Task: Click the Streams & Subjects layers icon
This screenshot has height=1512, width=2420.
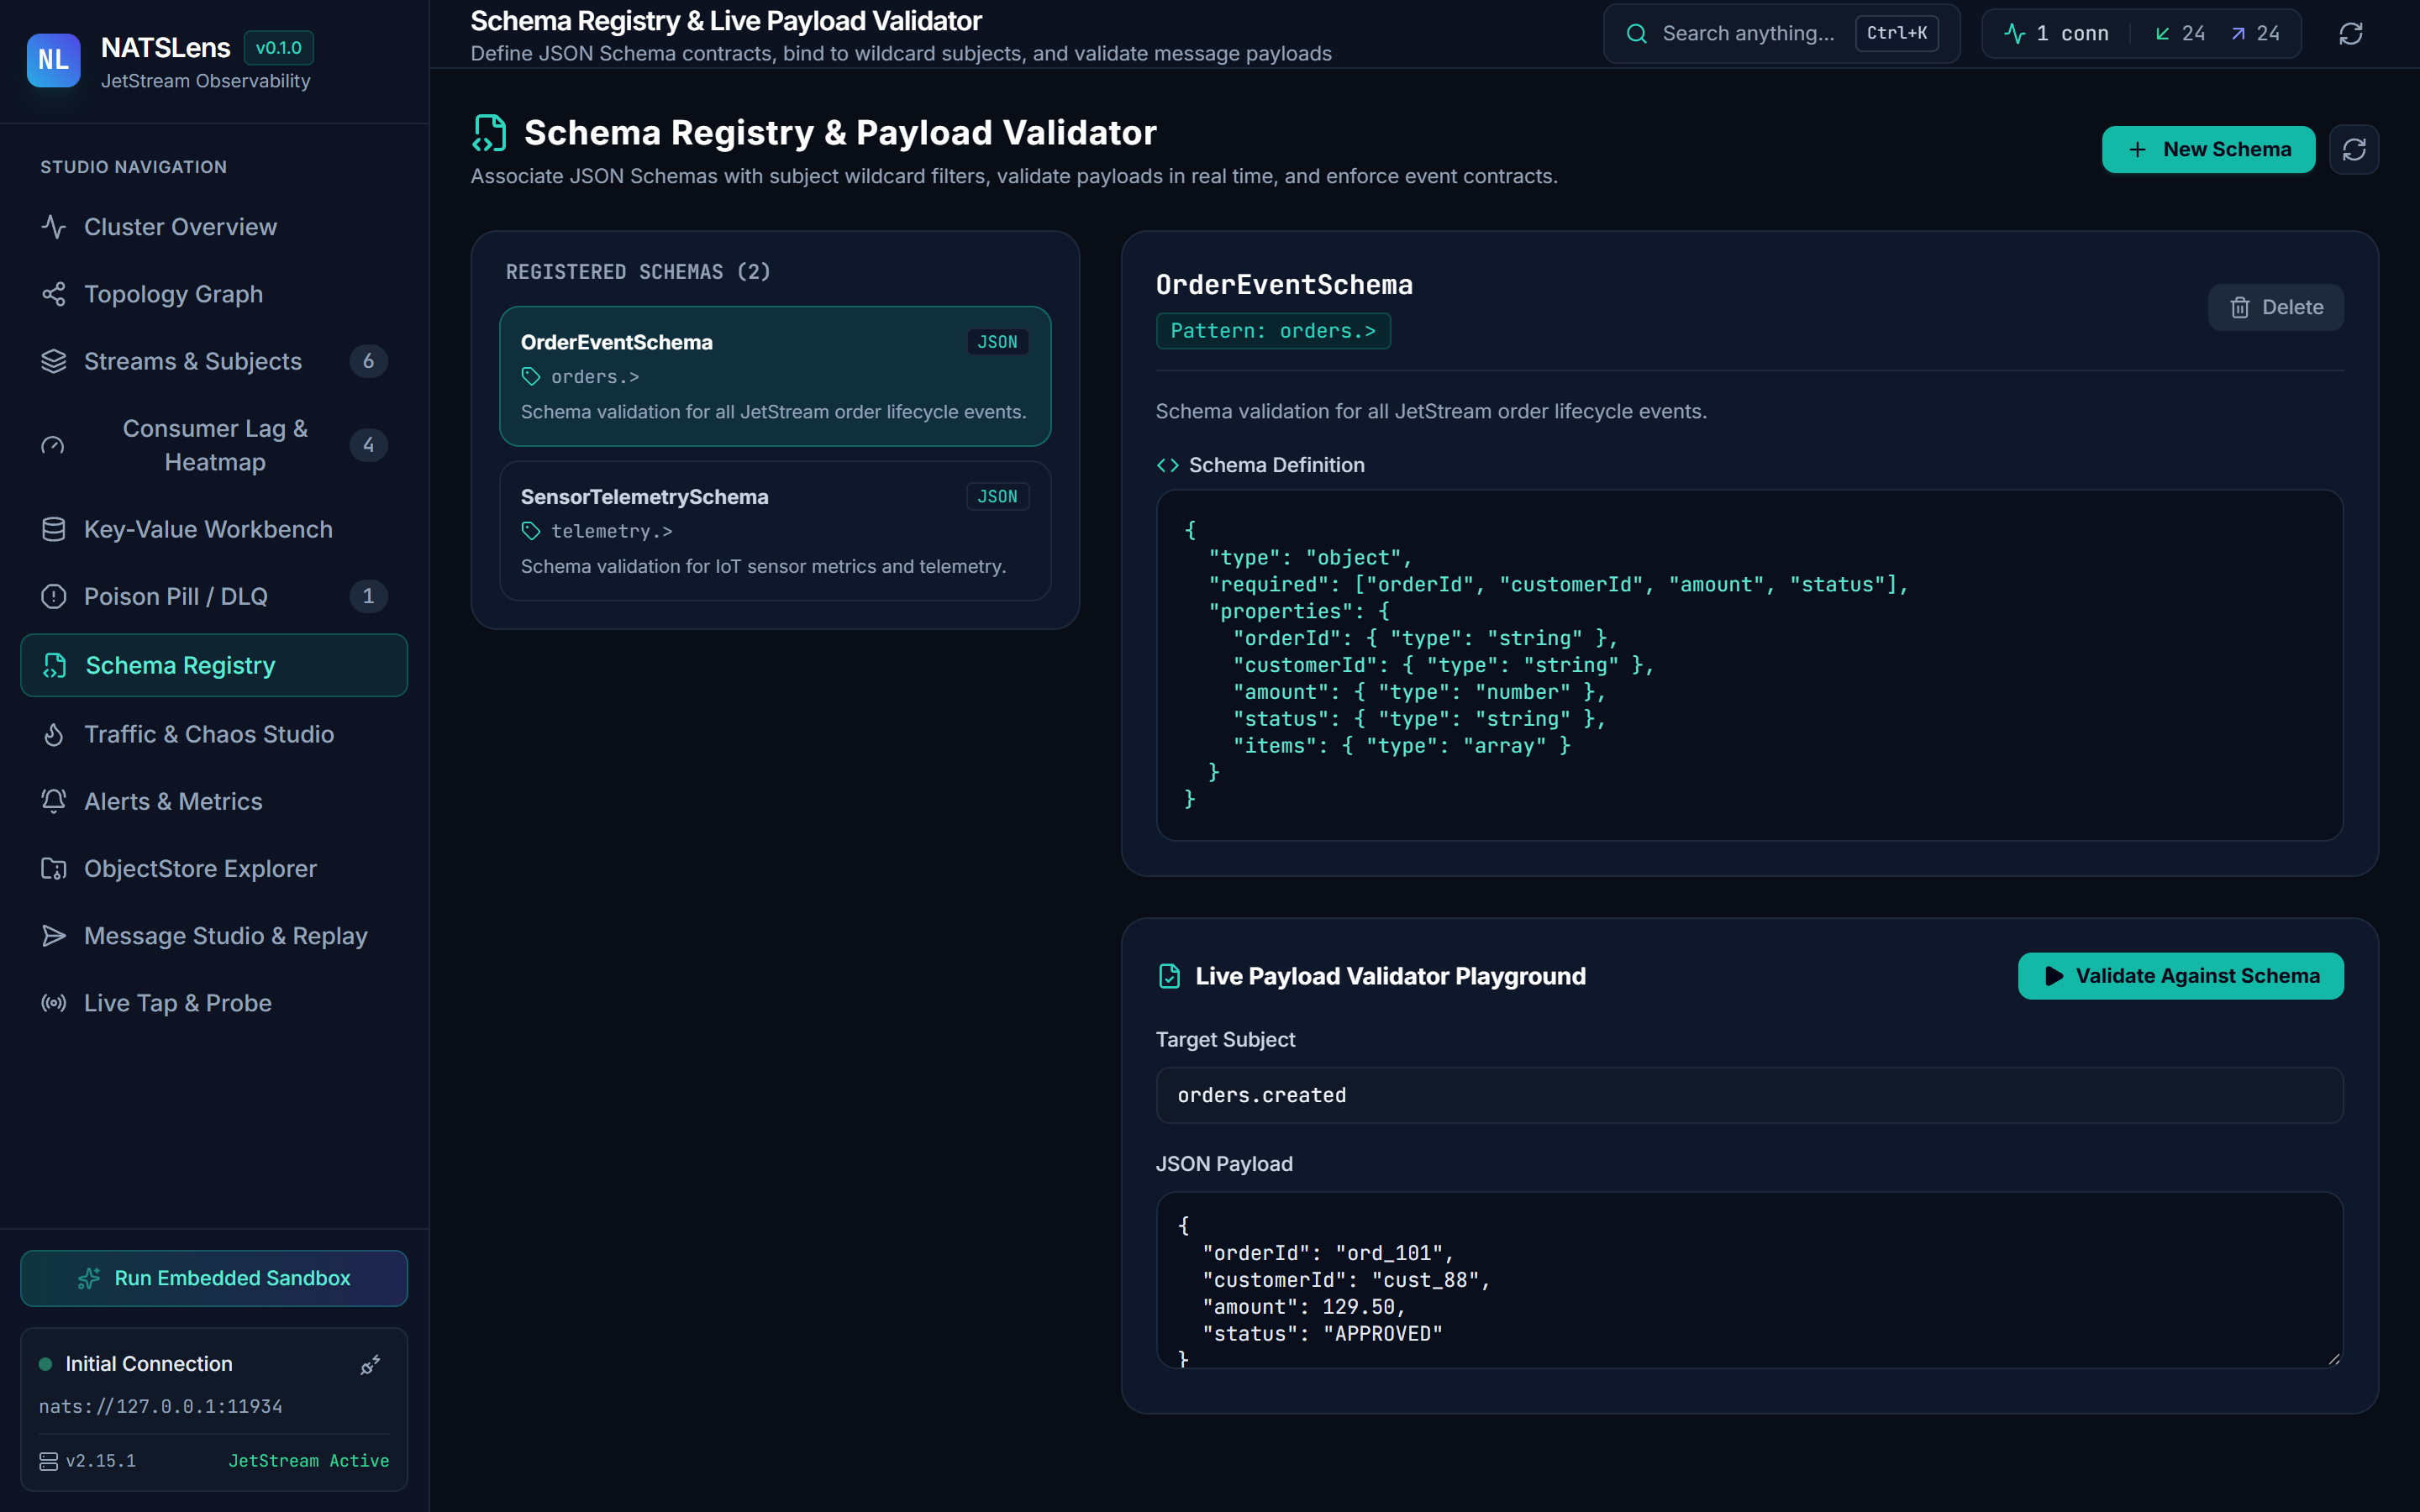Action: click(x=54, y=361)
